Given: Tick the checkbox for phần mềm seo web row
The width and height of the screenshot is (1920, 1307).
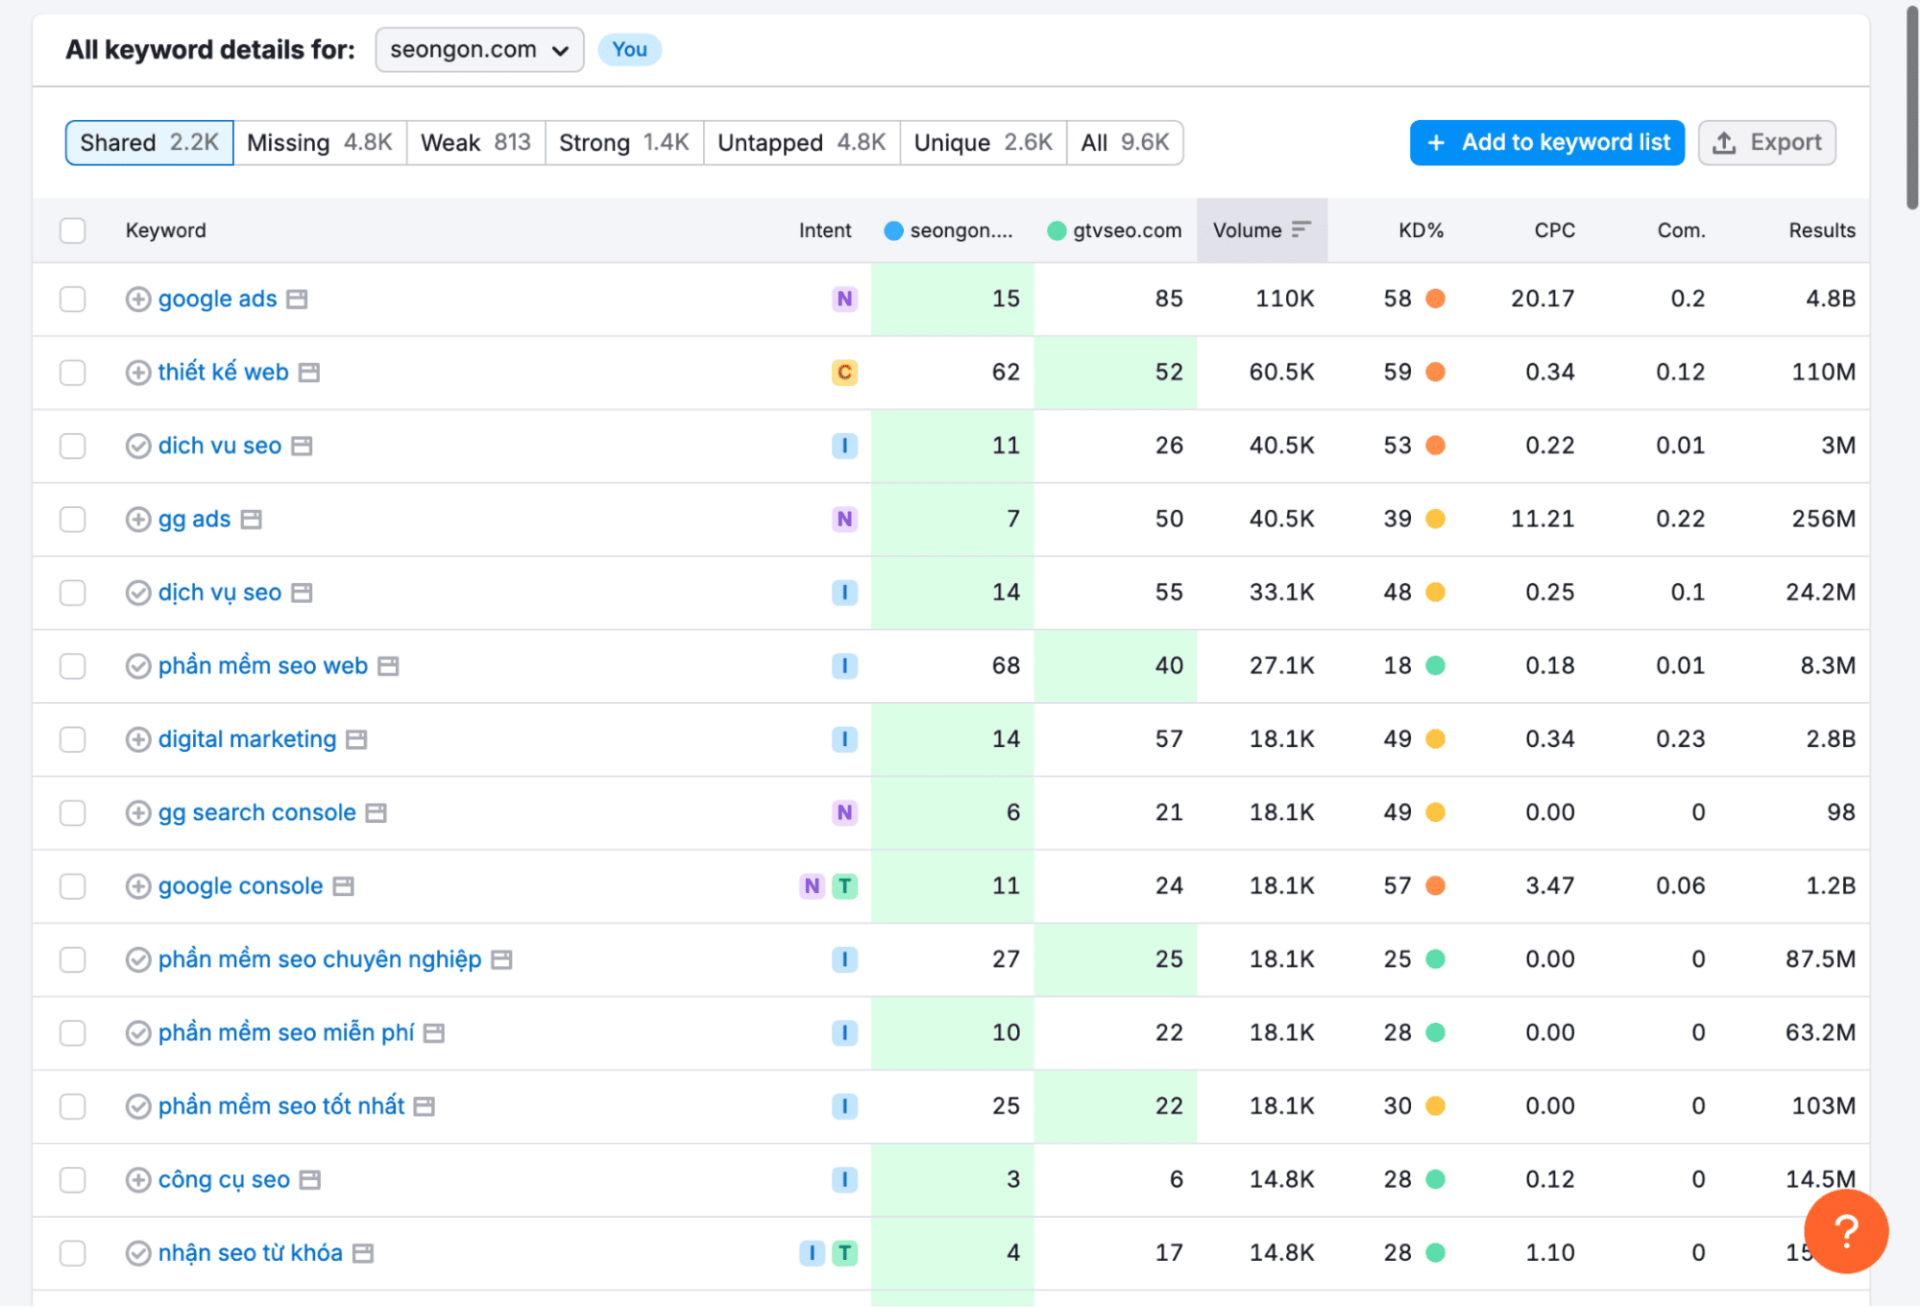Looking at the screenshot, I should point(73,666).
